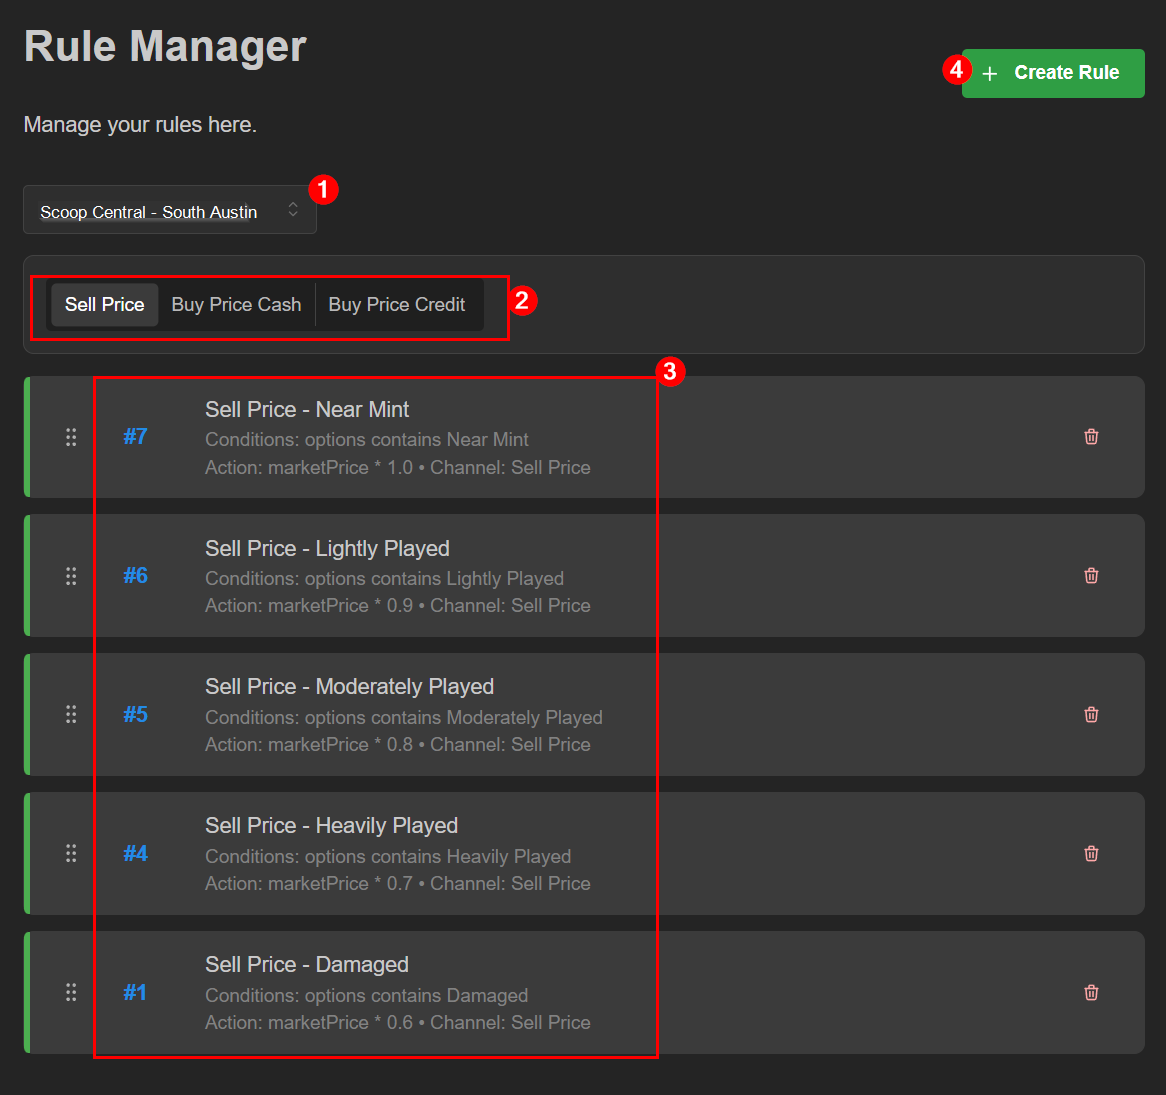Delete the Sell Price - Near Mint rule
The image size is (1166, 1095).
click(x=1091, y=436)
